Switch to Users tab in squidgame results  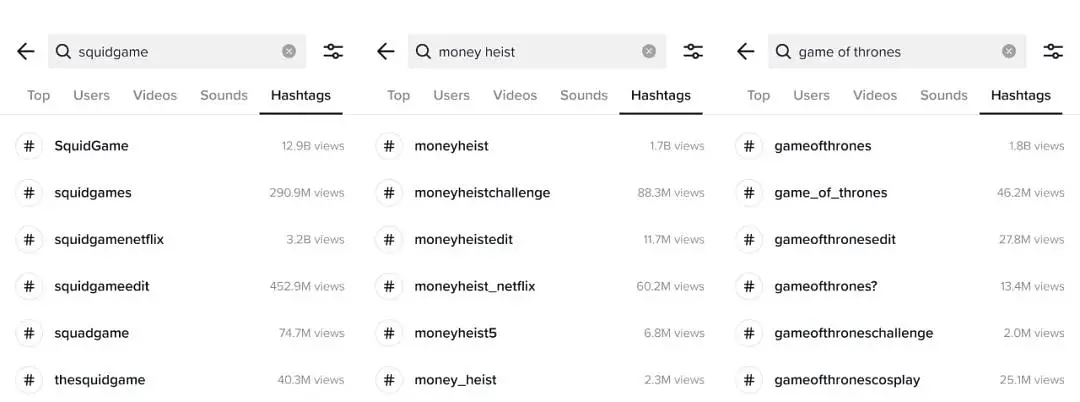tap(92, 96)
